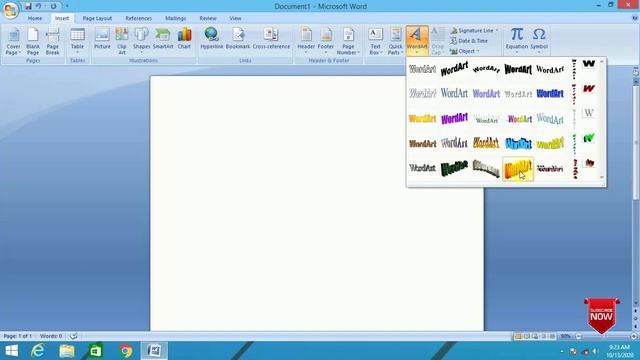Open the Text Box gallery
Image resolution: width=640 pixels, height=360 pixels.
(x=376, y=41)
